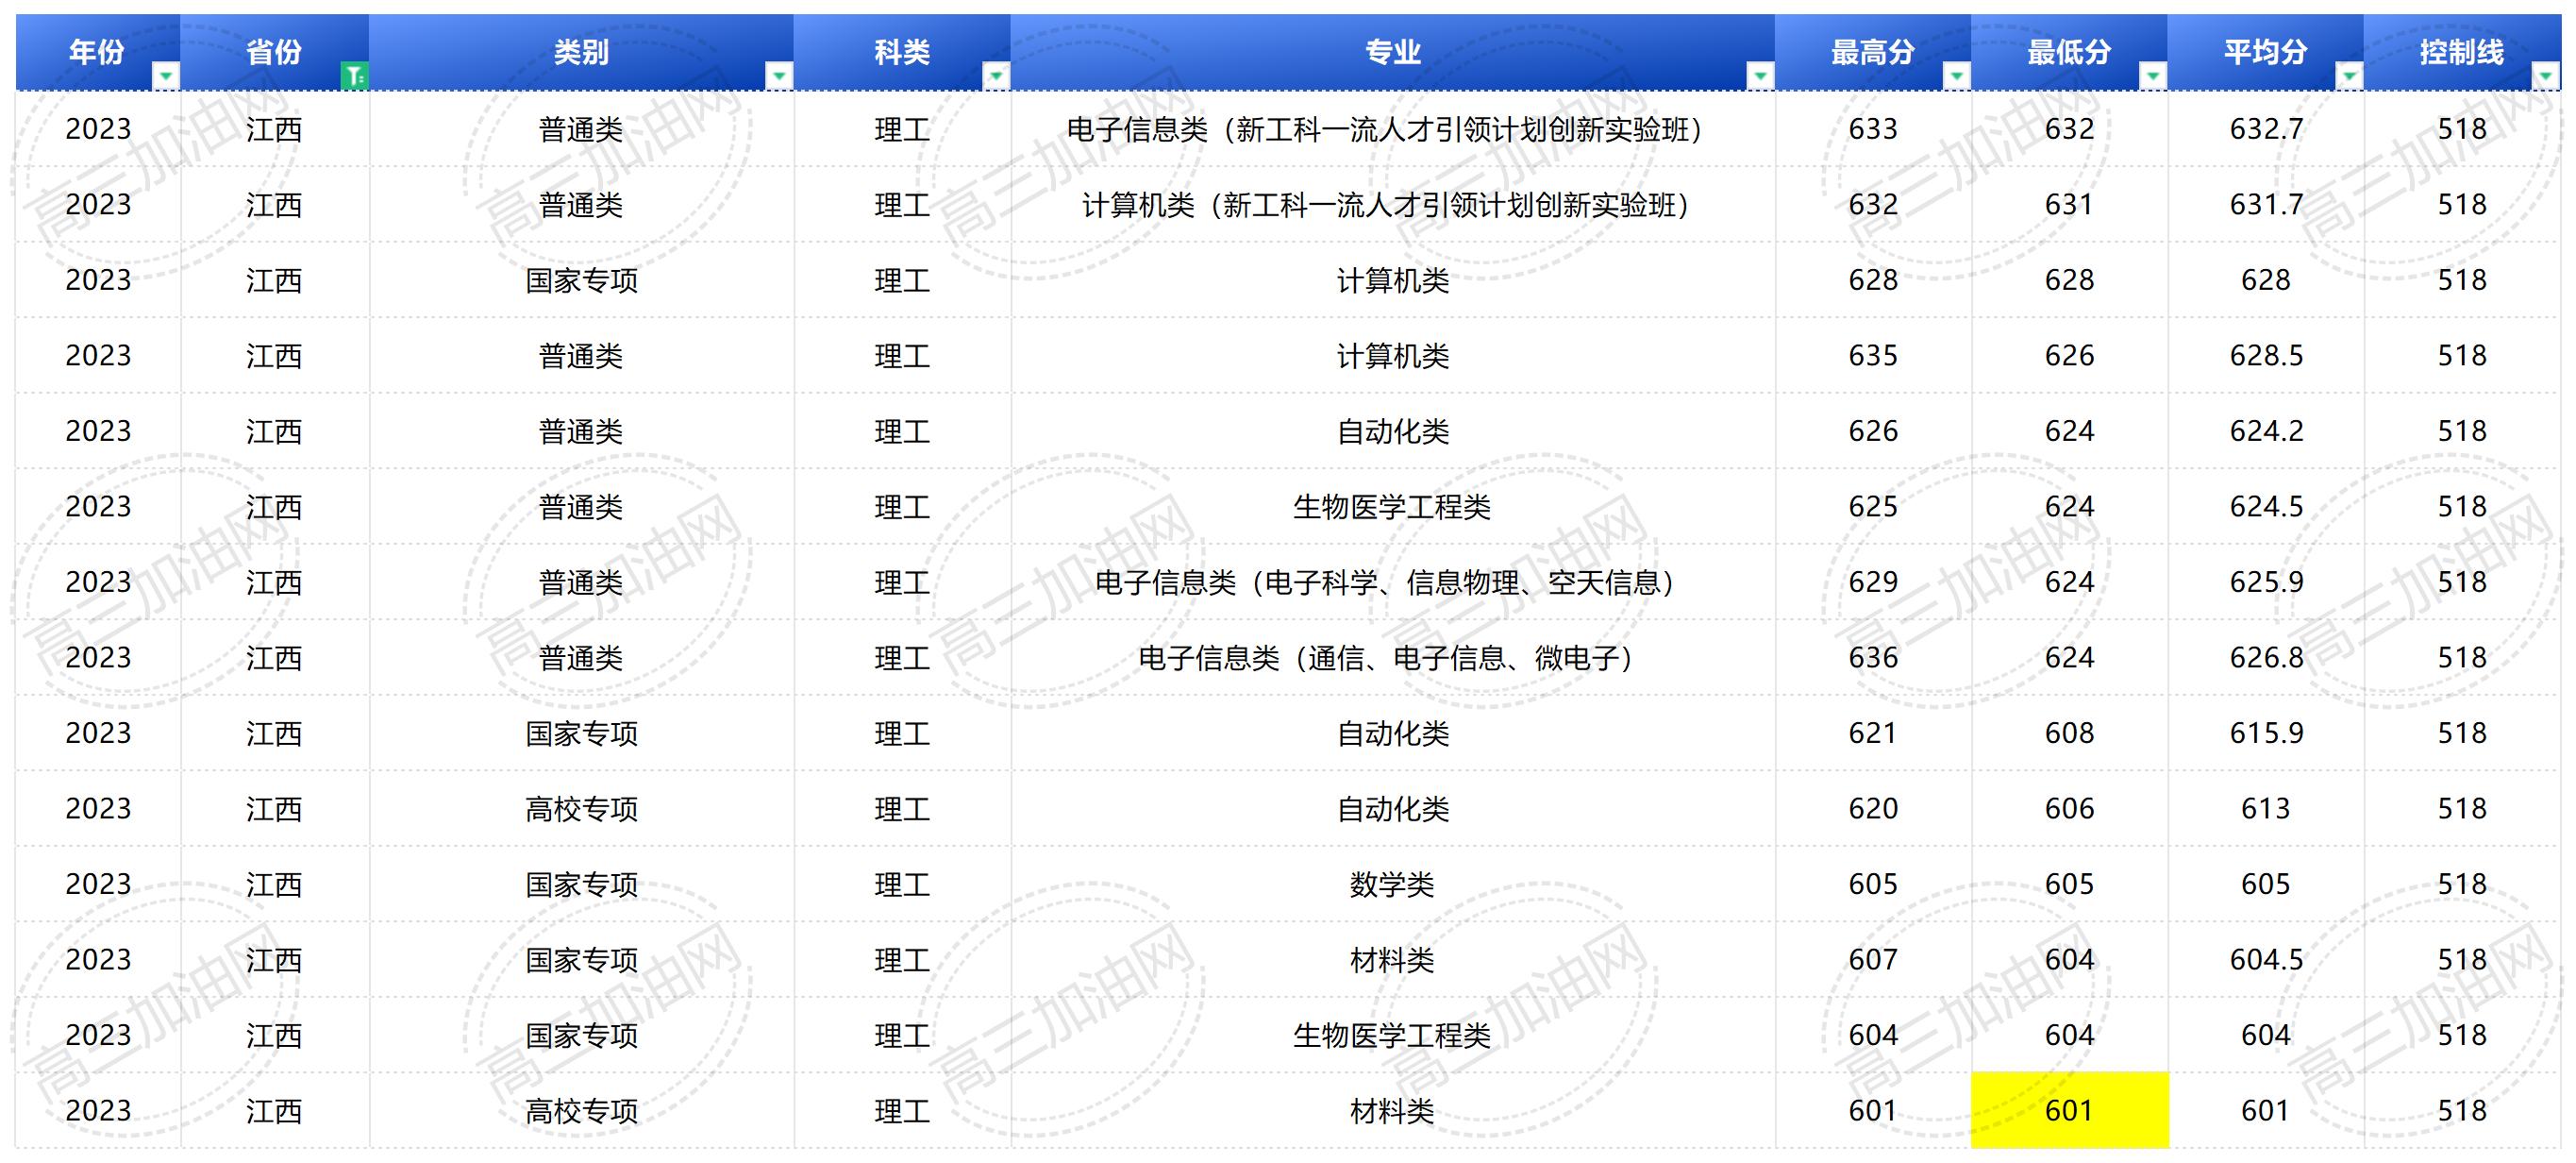The height and width of the screenshot is (1163, 2576).
Task: Select average score cell 604.5
Action: pyautogui.click(x=2266, y=960)
